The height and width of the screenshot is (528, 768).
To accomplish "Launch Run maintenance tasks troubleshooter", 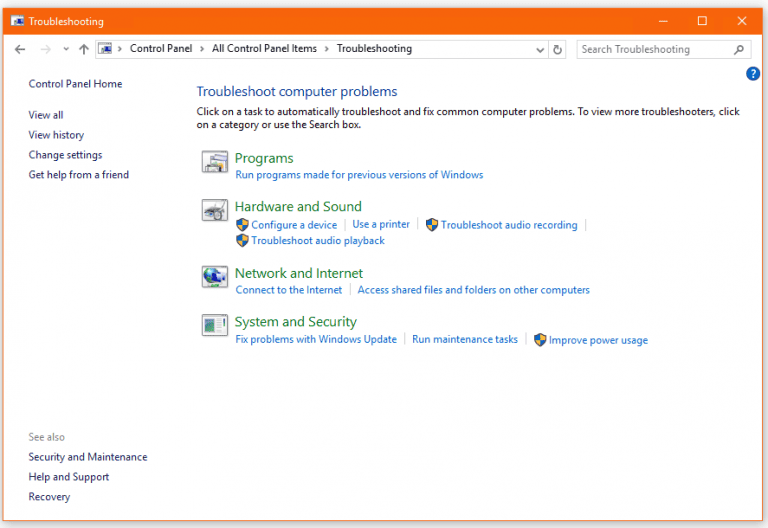I will pyautogui.click(x=465, y=340).
